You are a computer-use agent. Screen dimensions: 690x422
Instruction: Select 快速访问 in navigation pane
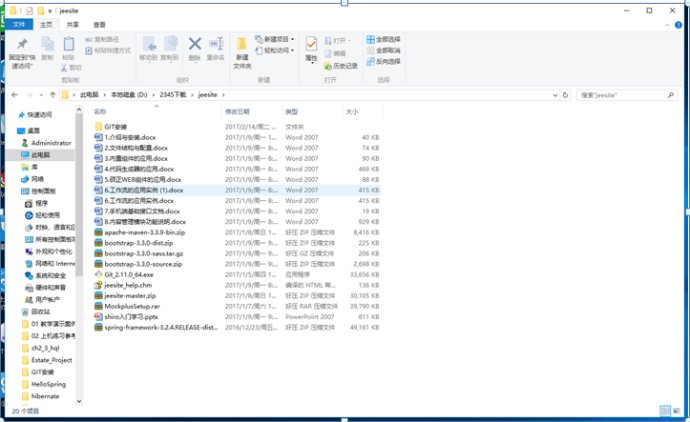point(39,115)
